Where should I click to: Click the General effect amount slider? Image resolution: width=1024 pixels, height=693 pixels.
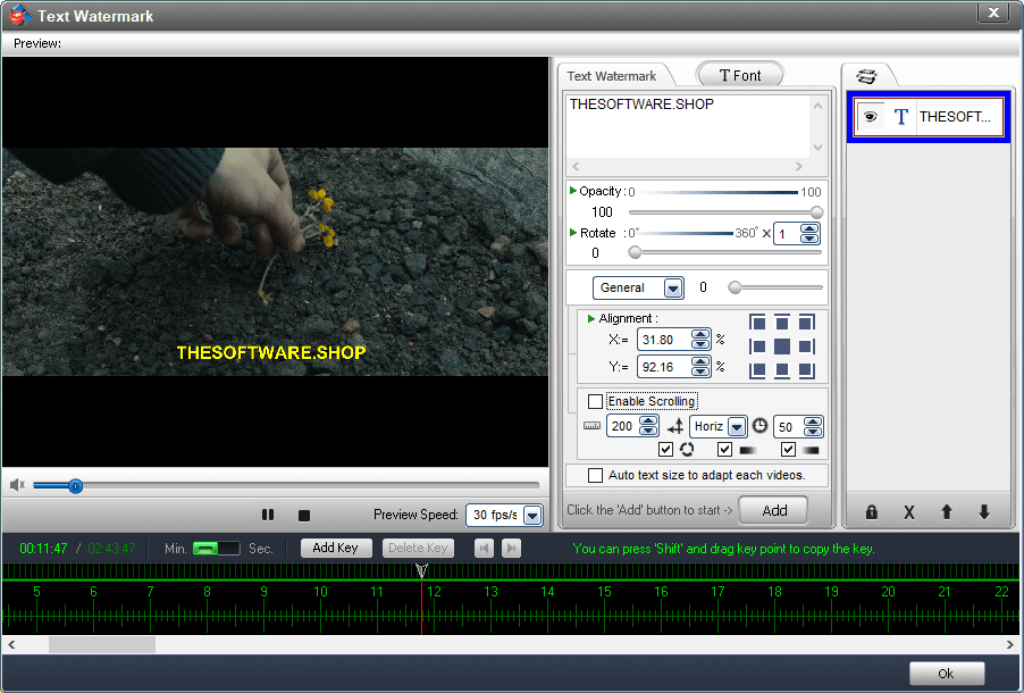(735, 288)
